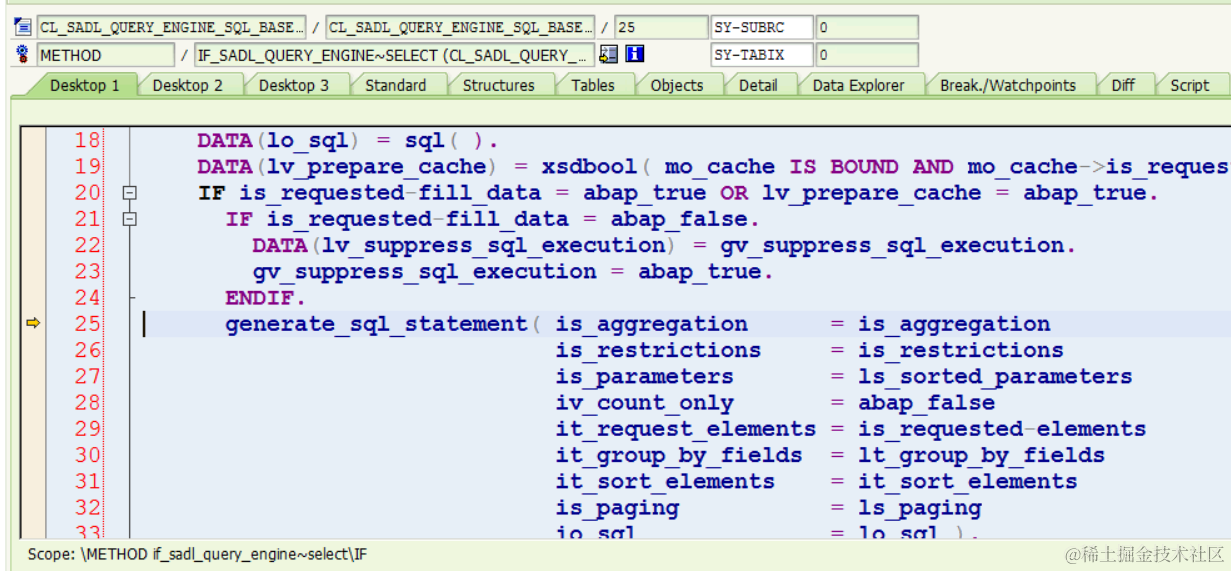Click the program source icon beside class name
This screenshot has height=571, width=1231.
click(22, 27)
